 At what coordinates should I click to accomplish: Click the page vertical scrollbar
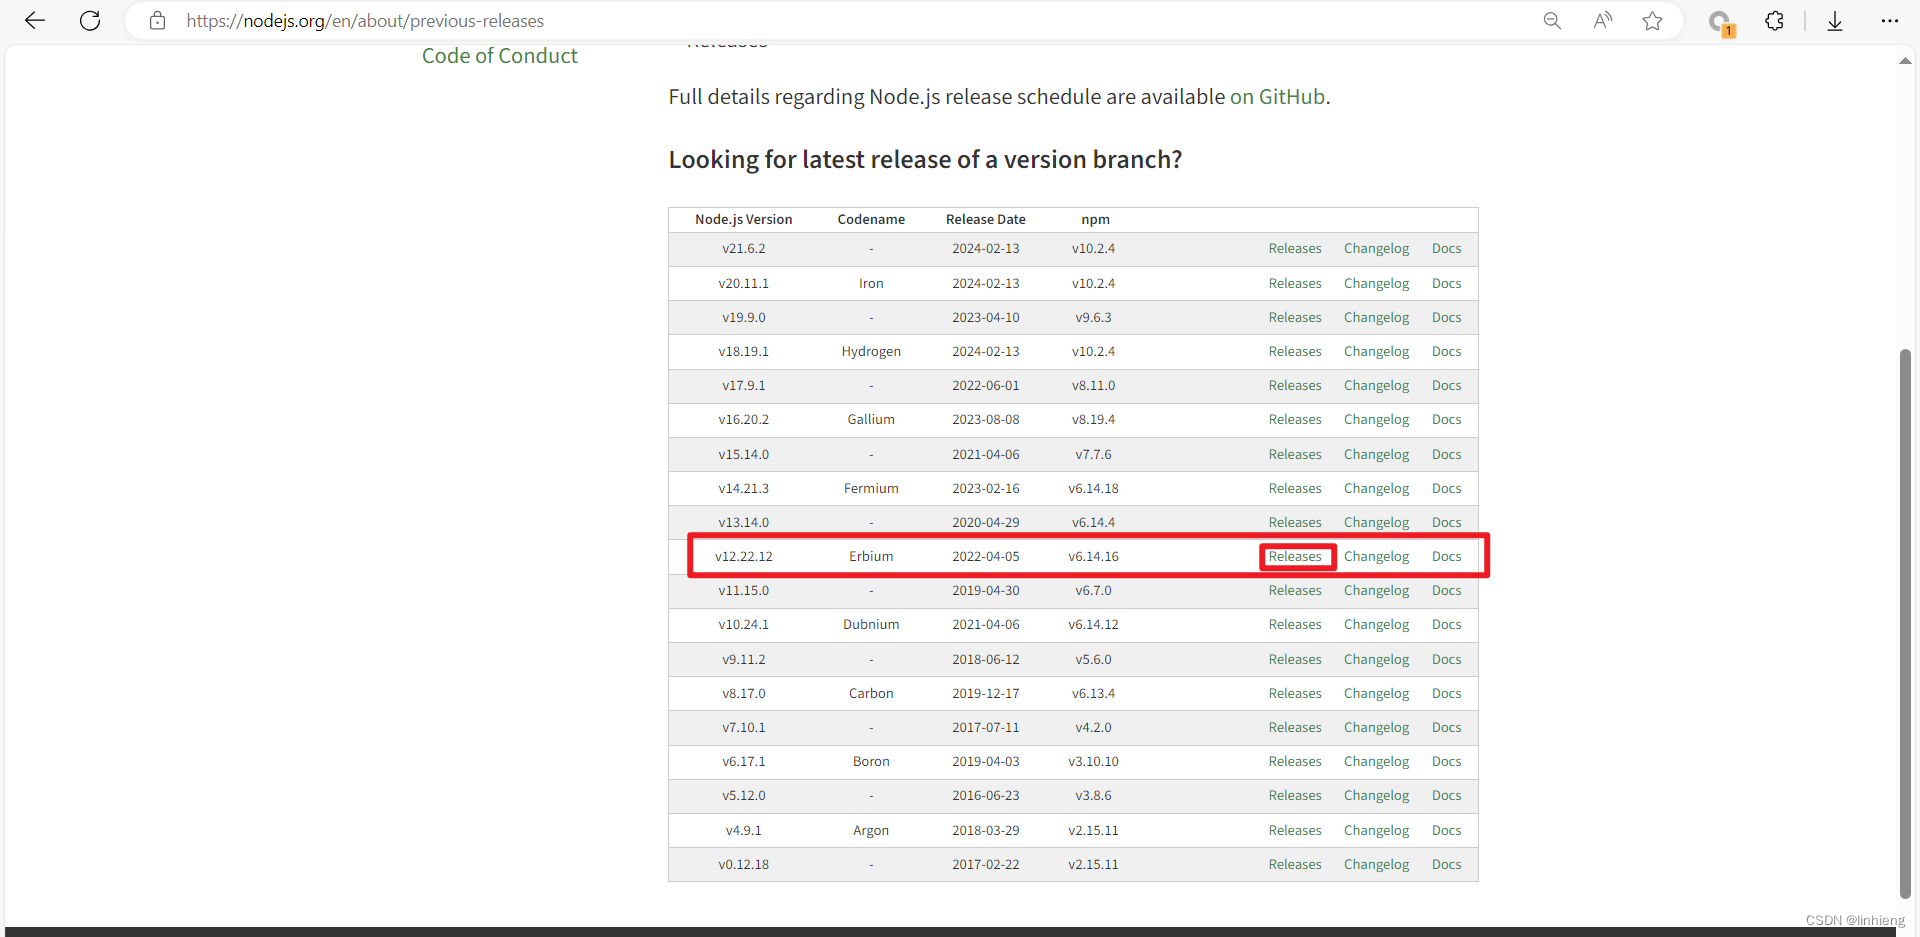(1905, 620)
